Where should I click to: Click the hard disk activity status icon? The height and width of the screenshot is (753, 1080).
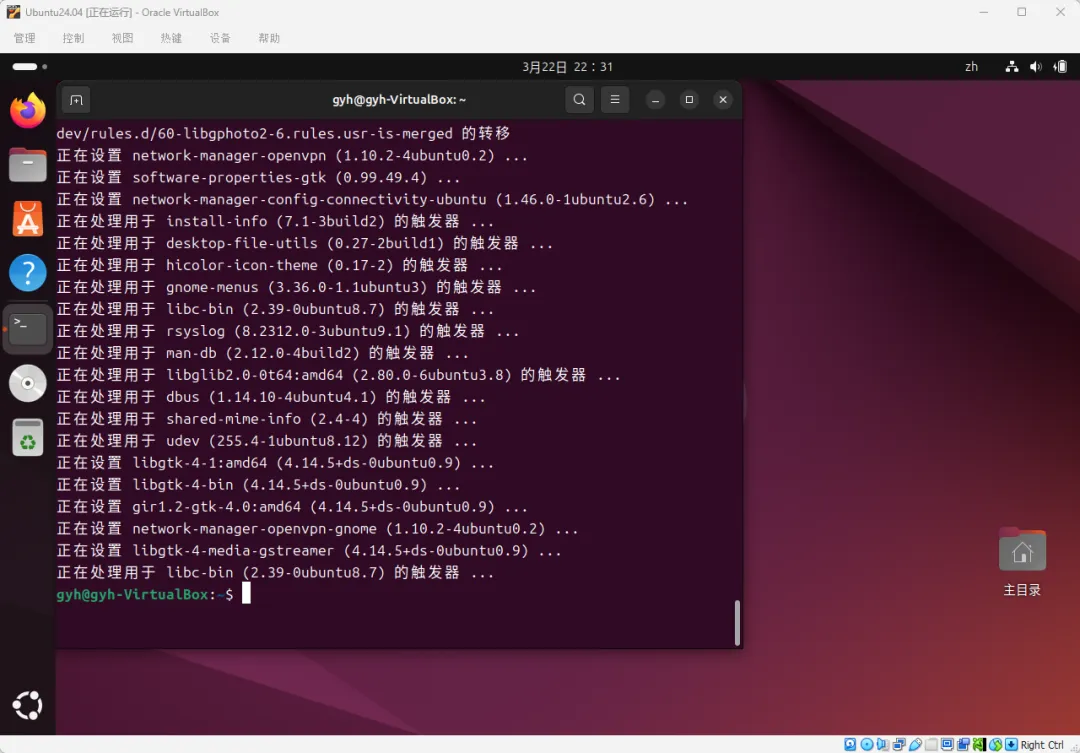[850, 745]
